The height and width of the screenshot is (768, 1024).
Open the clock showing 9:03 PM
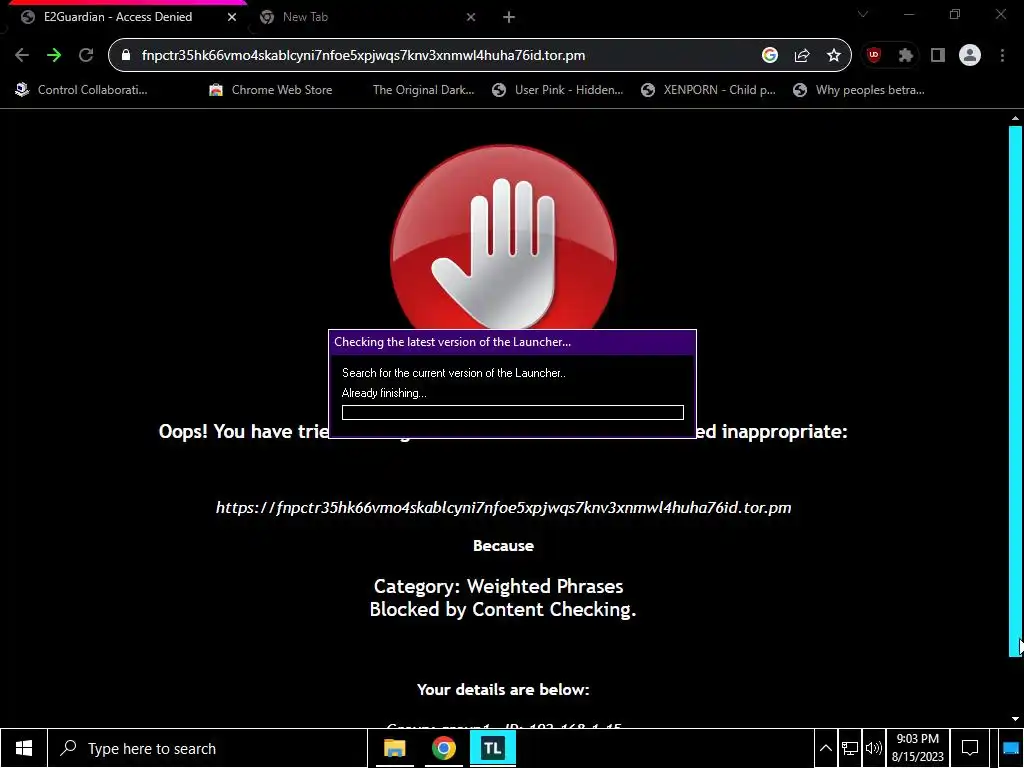(x=918, y=748)
